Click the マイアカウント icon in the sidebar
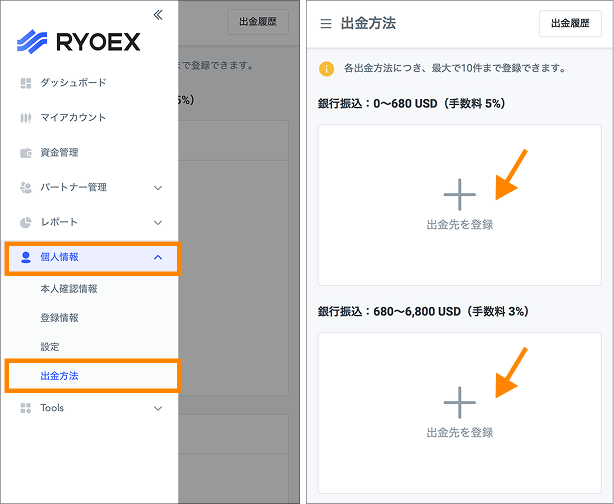 [x=26, y=118]
